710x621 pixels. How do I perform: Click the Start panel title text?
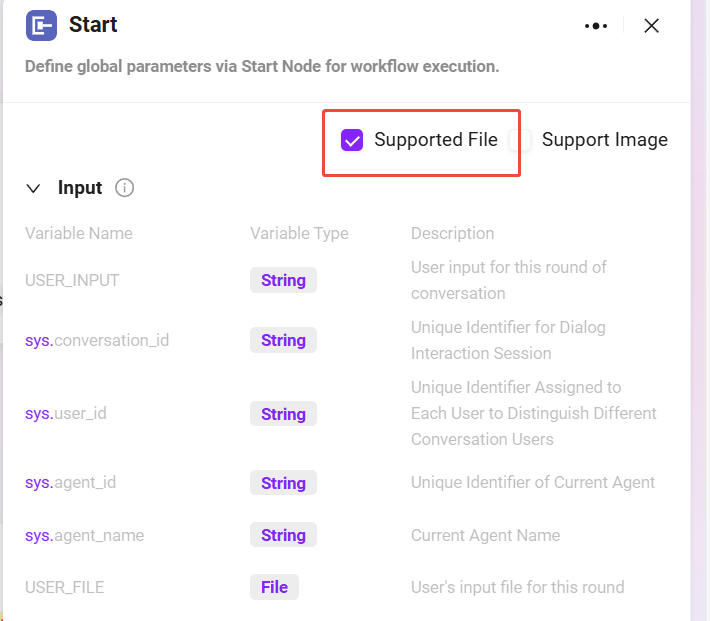93,25
